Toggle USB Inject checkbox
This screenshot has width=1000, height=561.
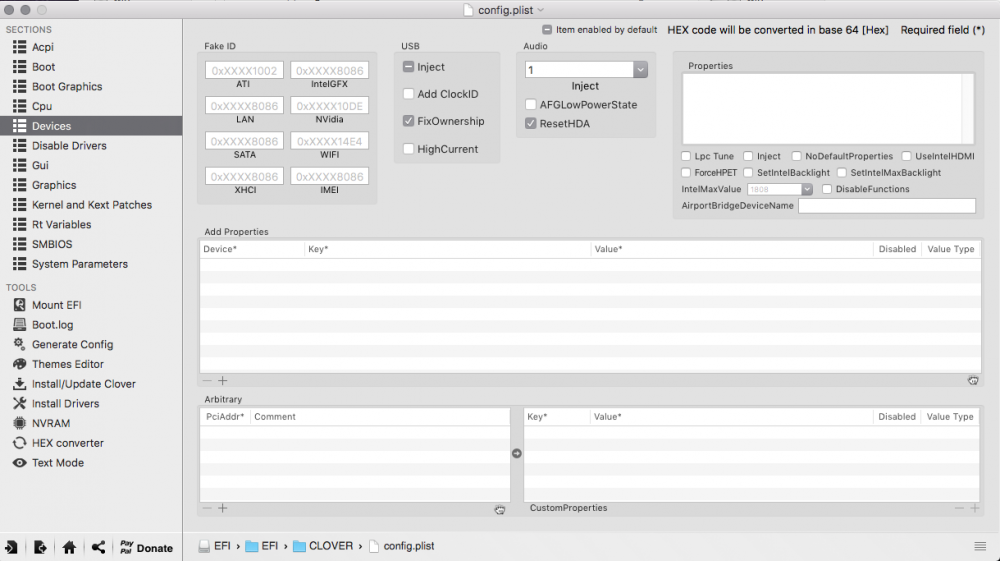pos(408,66)
